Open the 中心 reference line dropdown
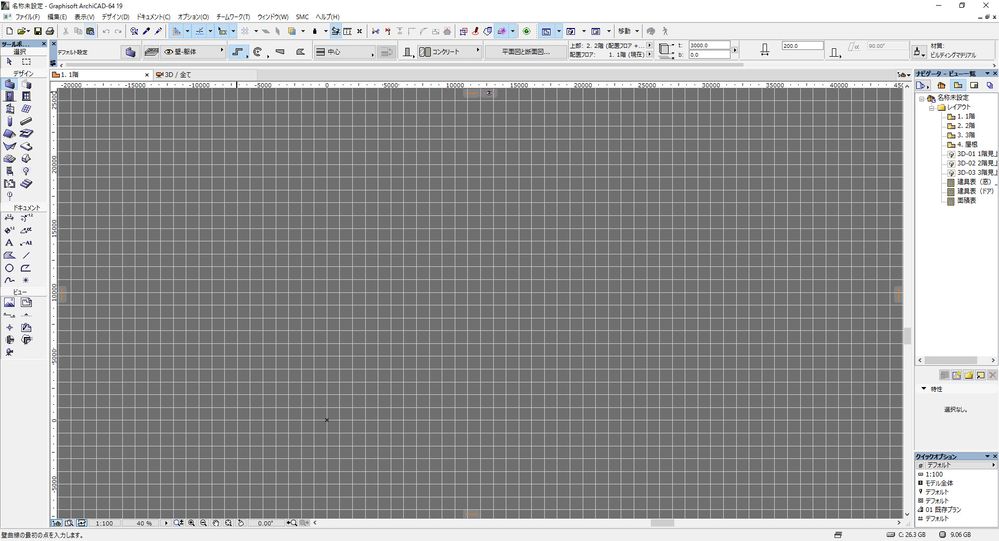 (x=345, y=52)
